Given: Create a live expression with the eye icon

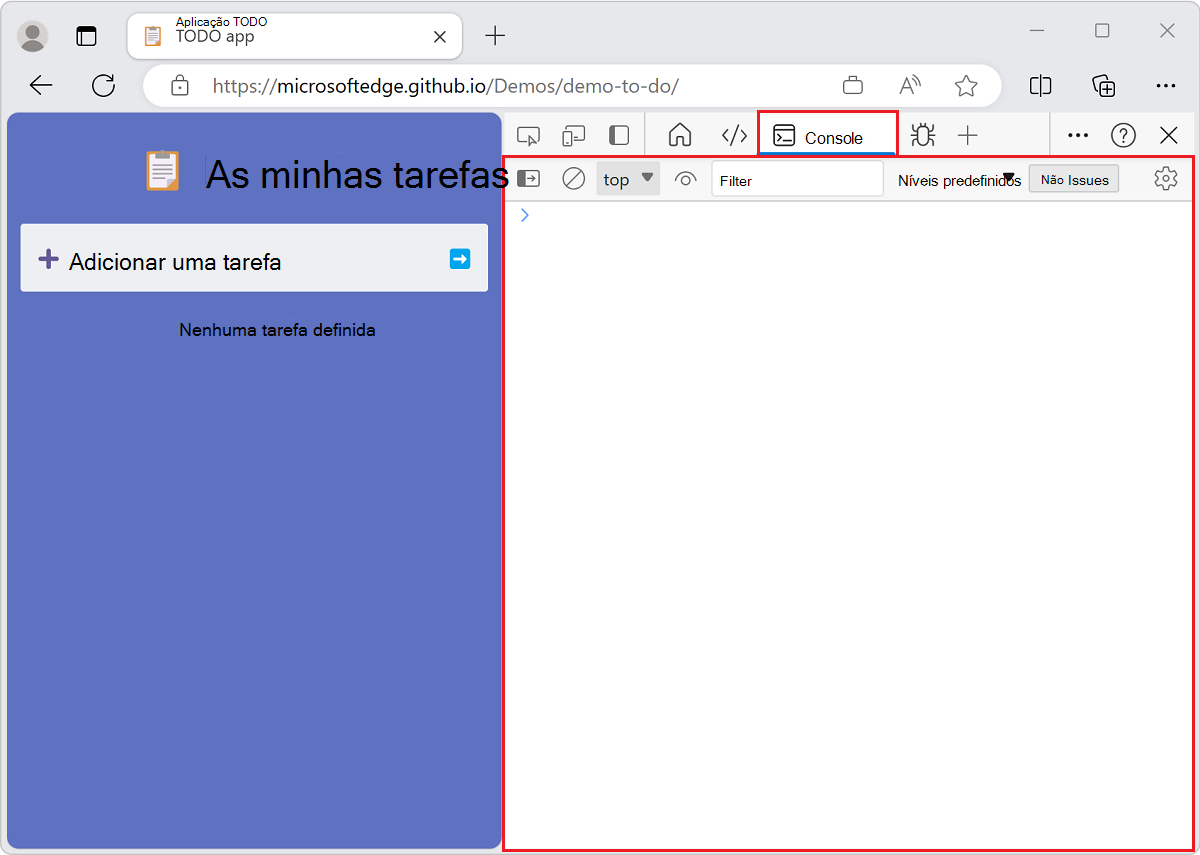Looking at the screenshot, I should [686, 179].
